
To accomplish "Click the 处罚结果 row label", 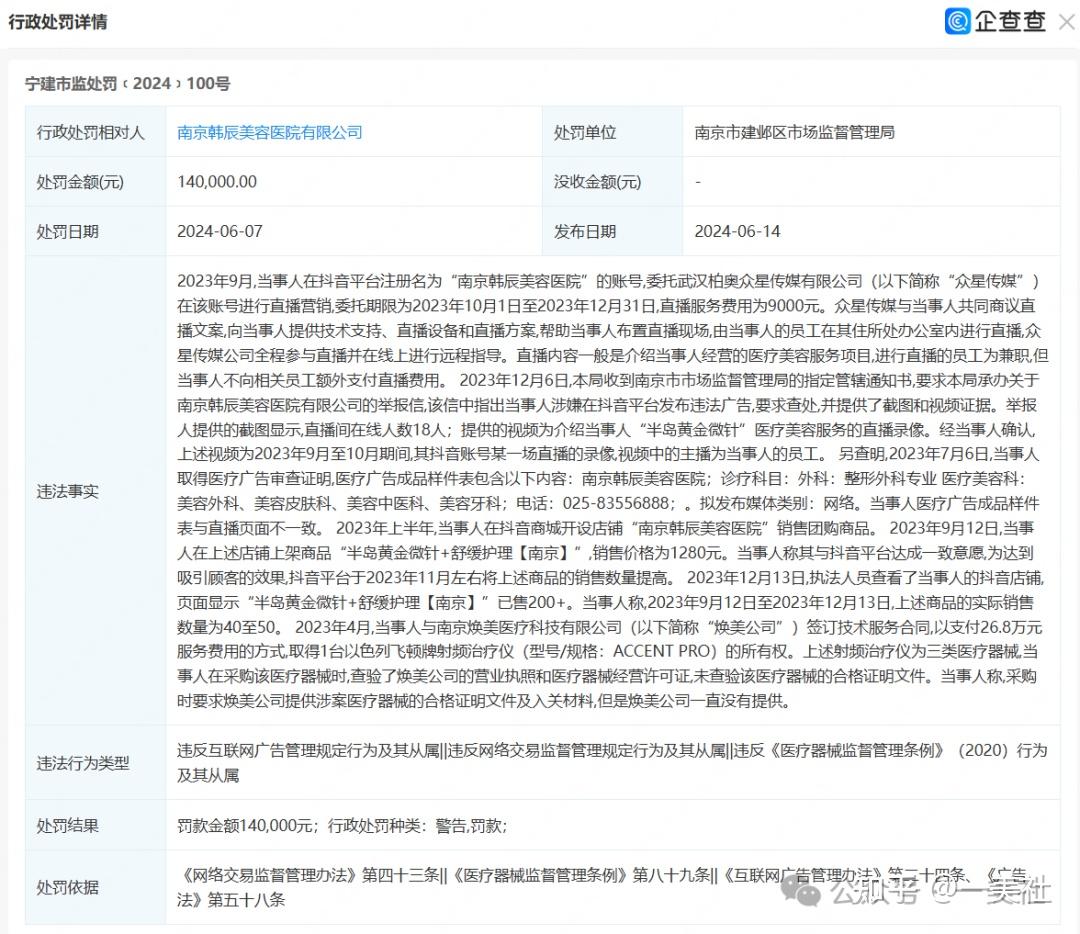I will [68, 825].
